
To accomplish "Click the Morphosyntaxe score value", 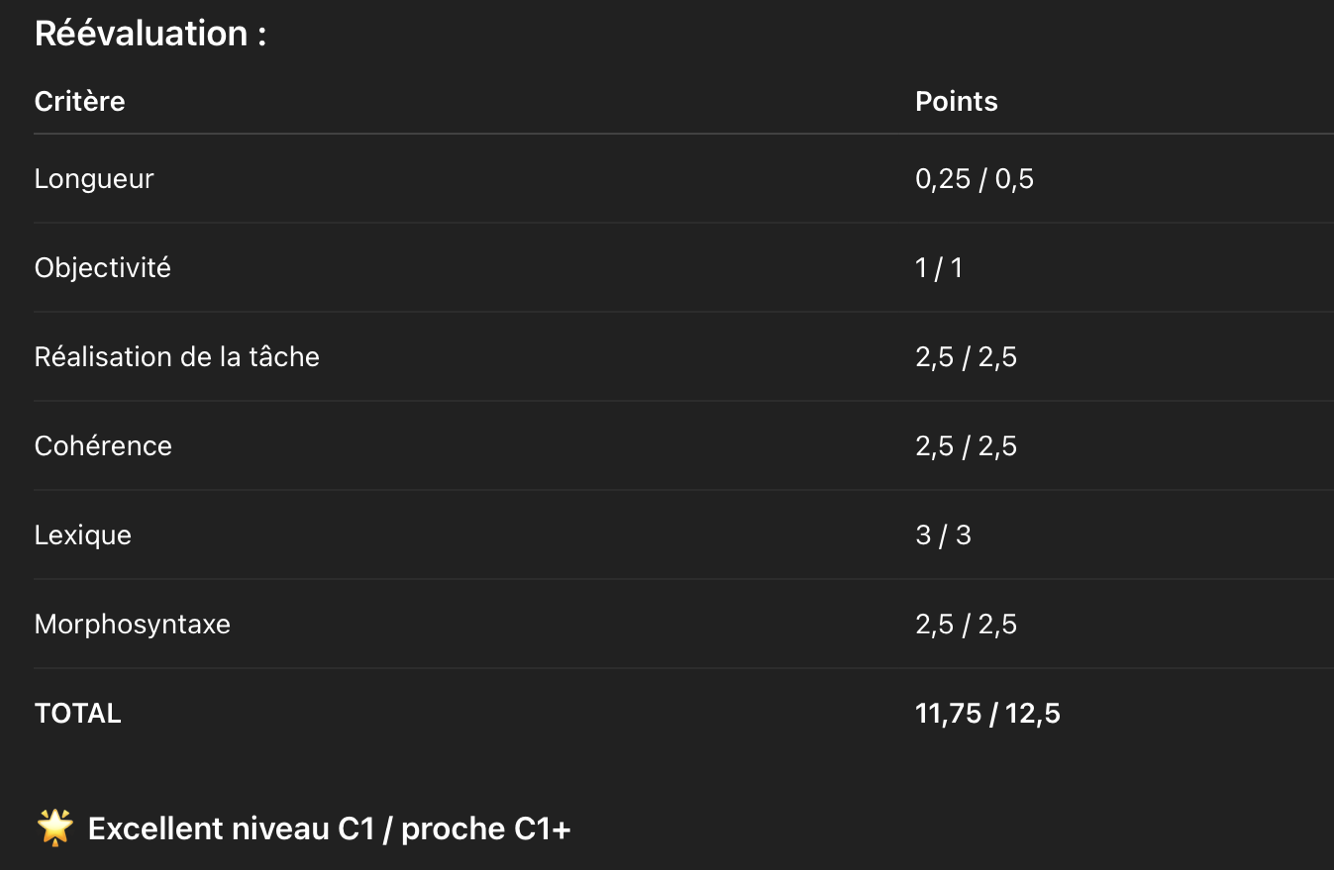I will tap(966, 624).
